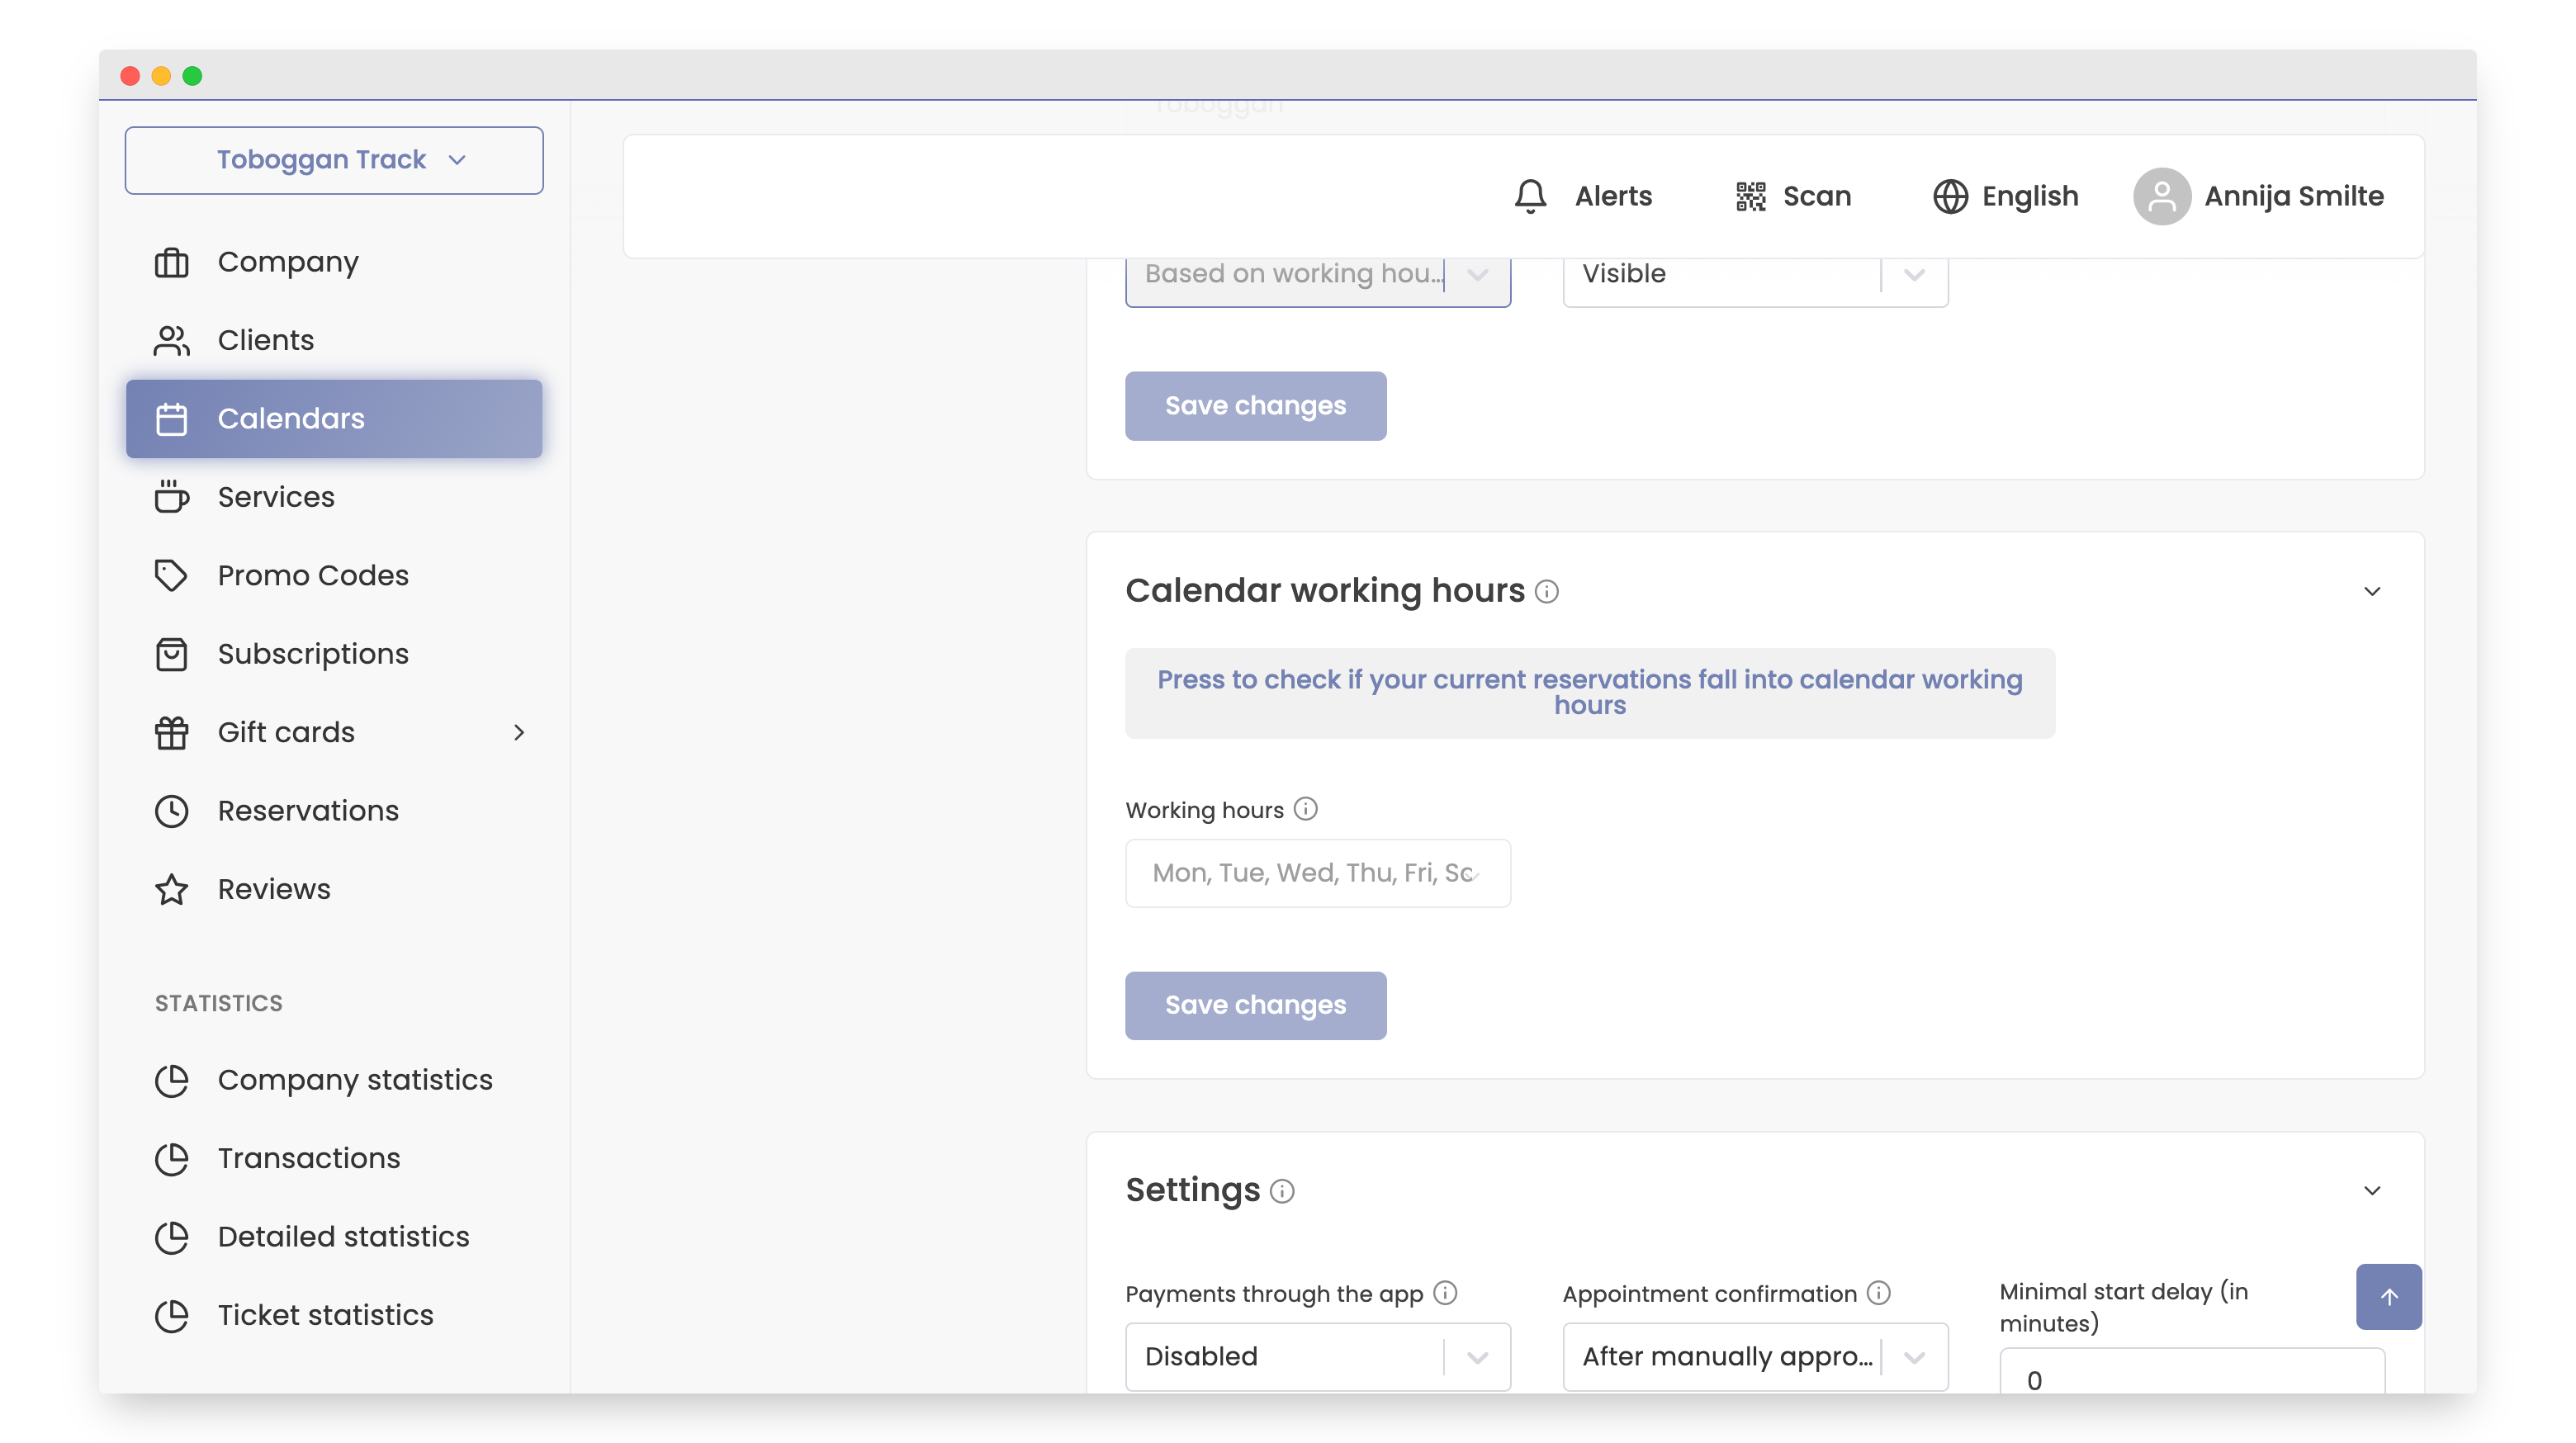This screenshot has height=1443, width=2576.
Task: Collapse the Calendar working hours section
Action: [x=2372, y=591]
